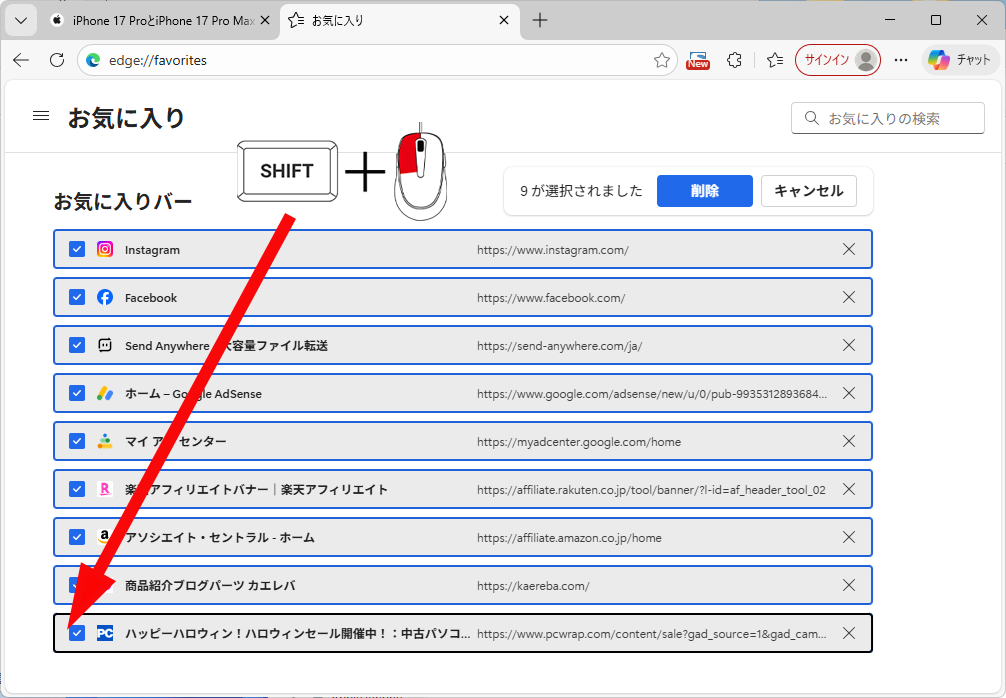Click the blue 削除 delete button
The width and height of the screenshot is (1006, 698).
[704, 191]
